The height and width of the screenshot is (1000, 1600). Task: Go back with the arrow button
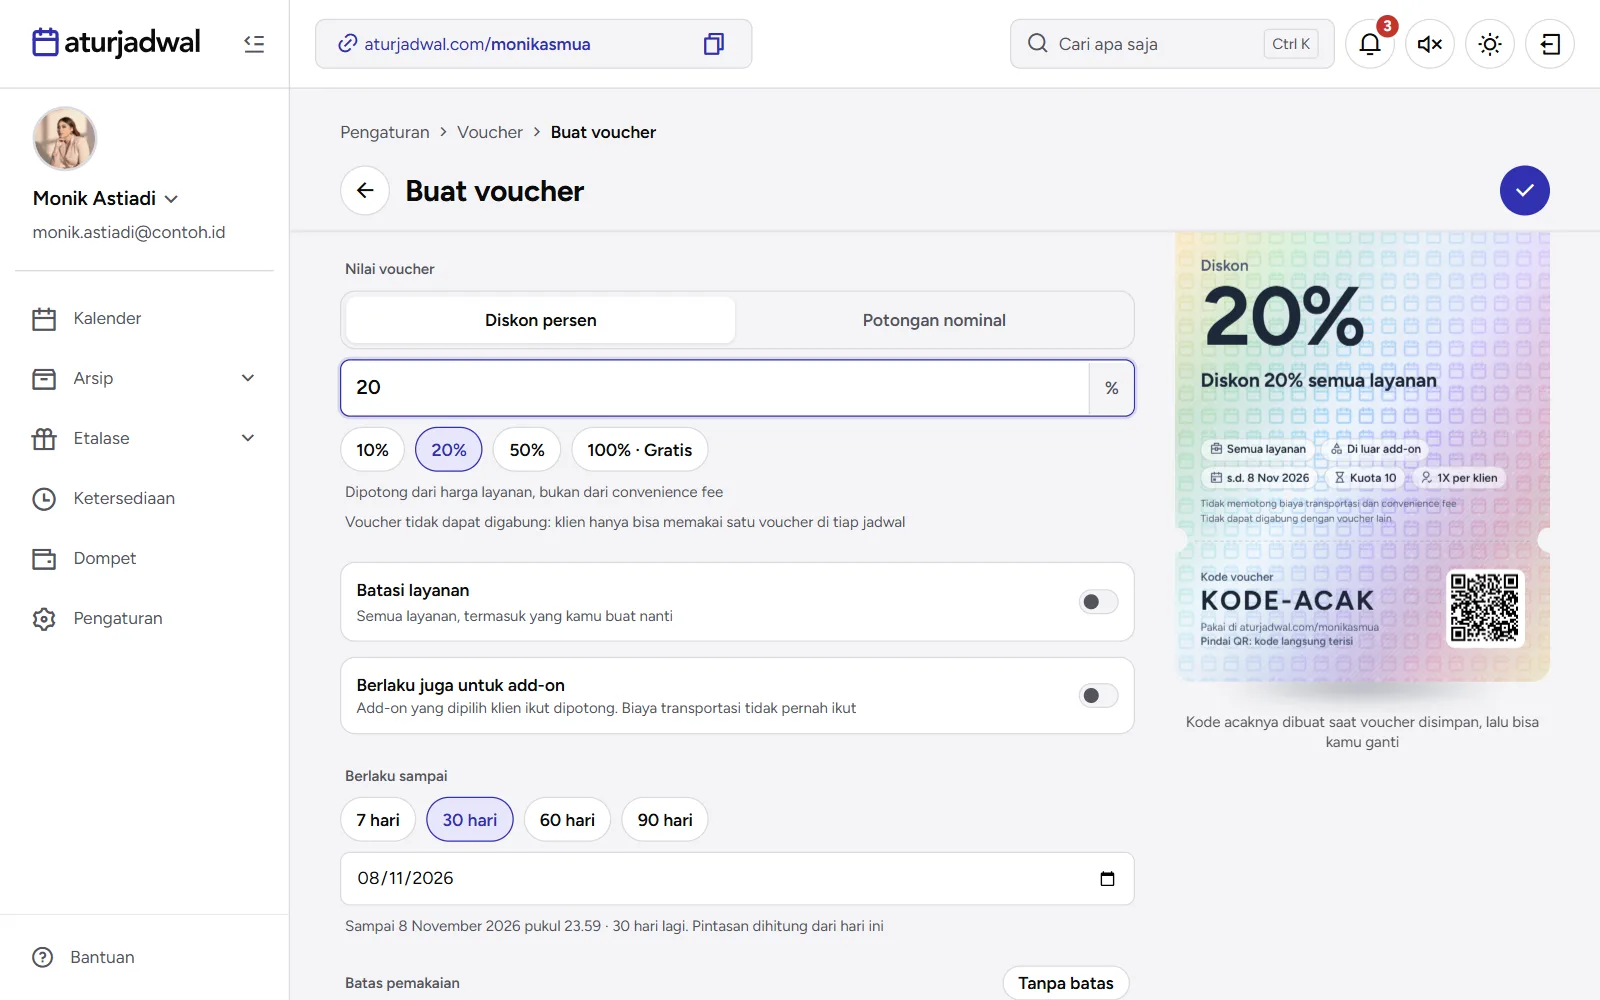pyautogui.click(x=365, y=190)
